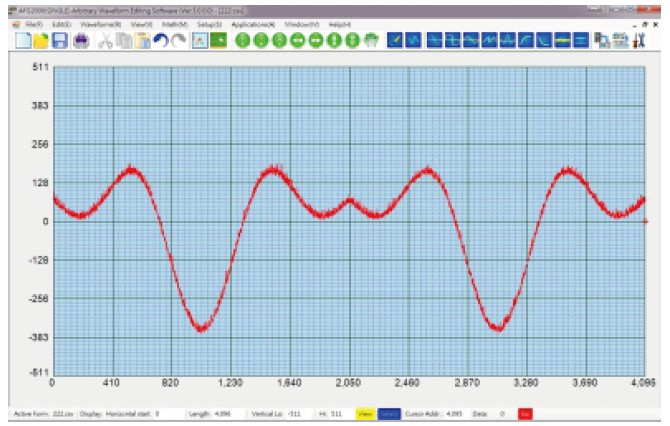Click the yellow Open folder icon

41,41
